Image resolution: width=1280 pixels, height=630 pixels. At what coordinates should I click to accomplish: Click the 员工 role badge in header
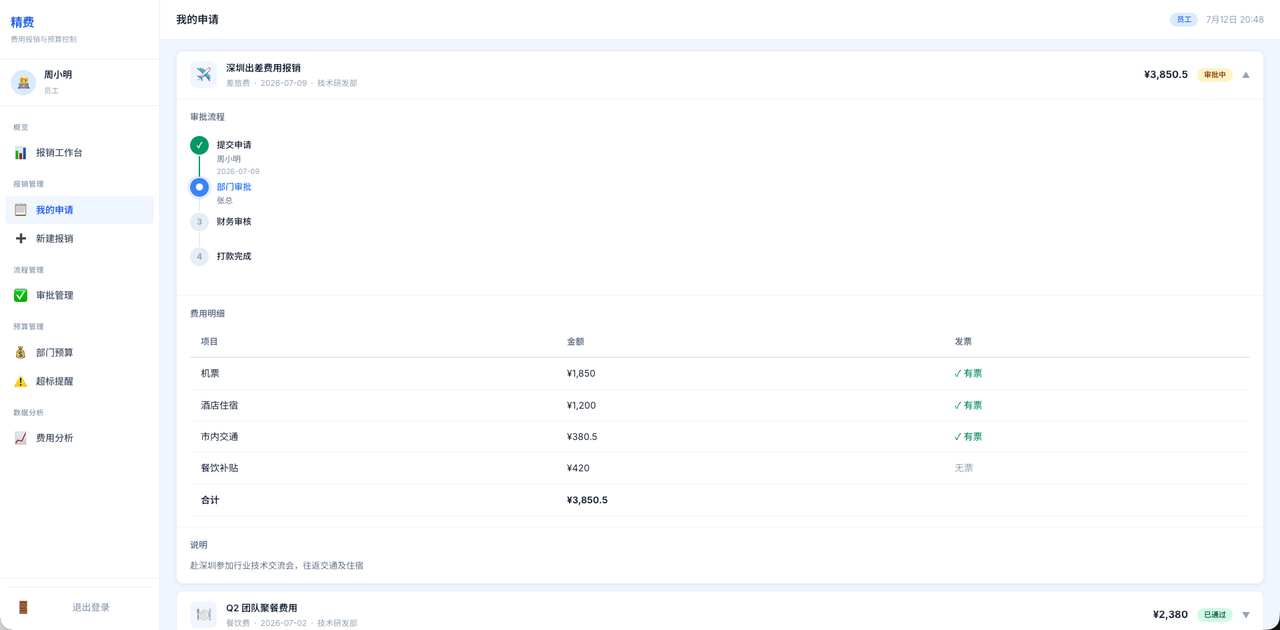(1184, 20)
